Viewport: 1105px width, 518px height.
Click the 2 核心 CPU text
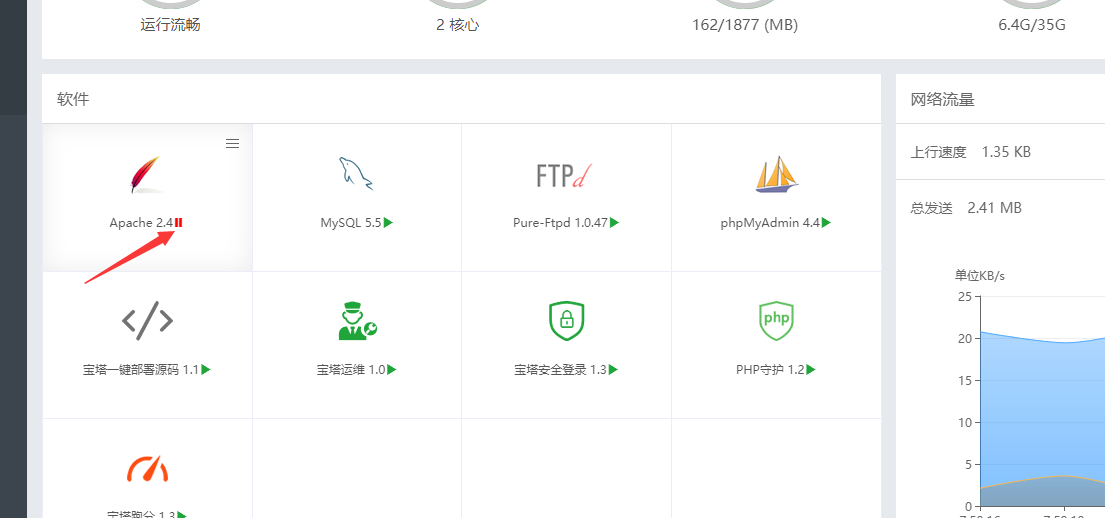(x=457, y=25)
